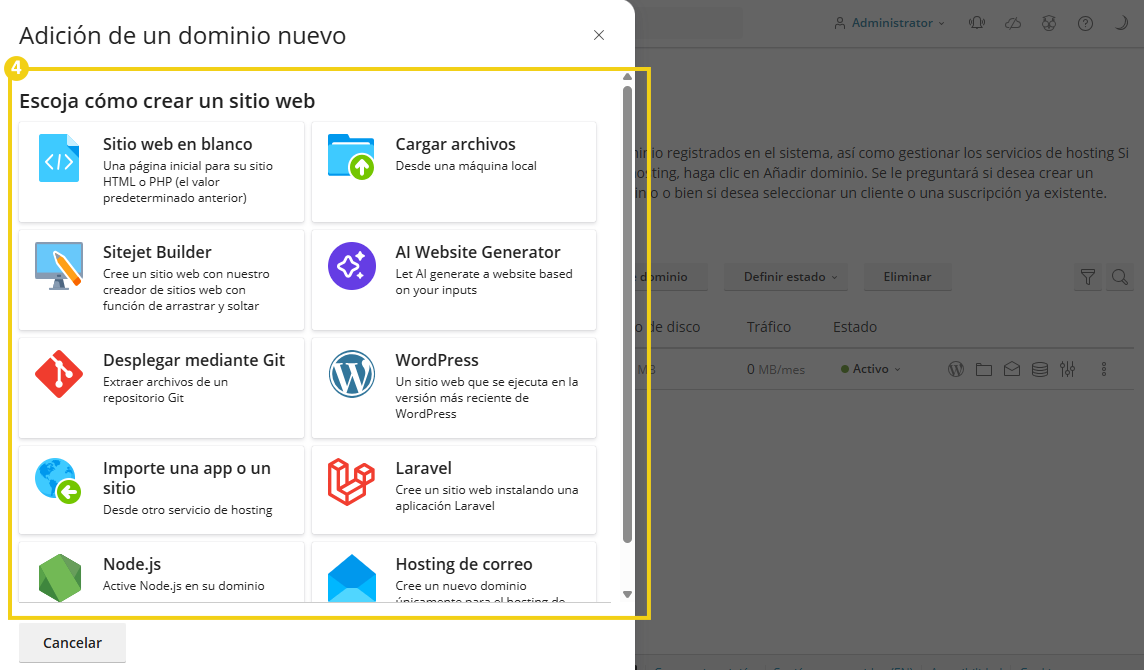This screenshot has width=1144, height=670.
Task: Click the search magnifier icon
Action: [x=1121, y=277]
